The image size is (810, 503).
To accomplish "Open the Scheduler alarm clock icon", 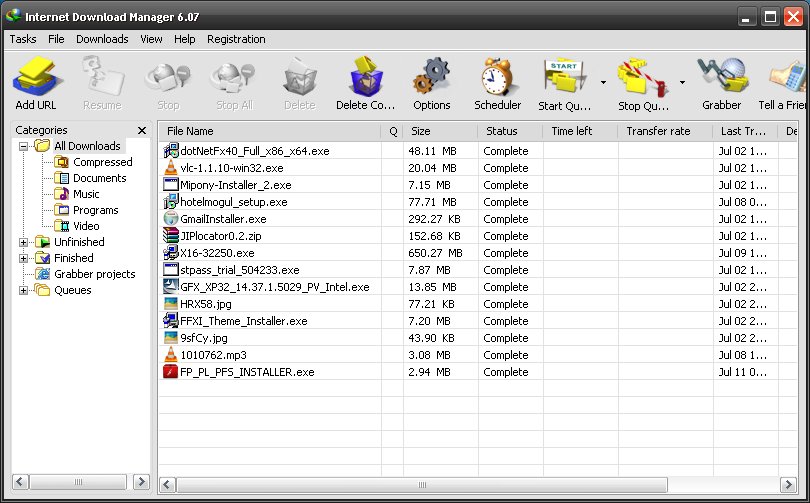I will tap(497, 77).
